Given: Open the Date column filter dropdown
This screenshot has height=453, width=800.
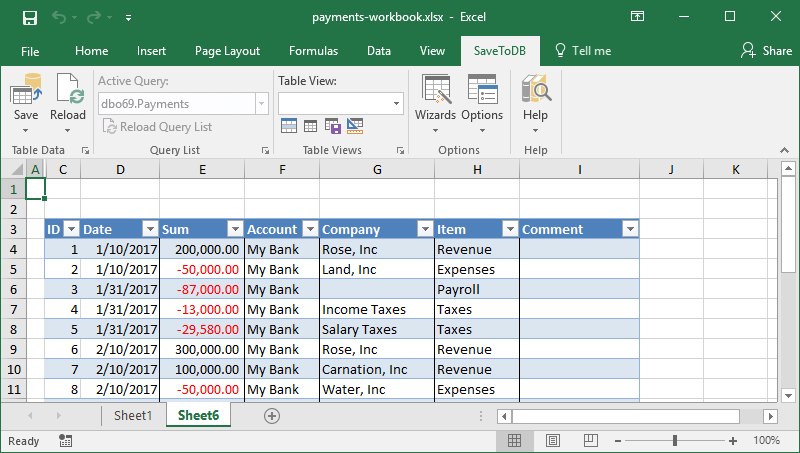Looking at the screenshot, I should click(150, 230).
